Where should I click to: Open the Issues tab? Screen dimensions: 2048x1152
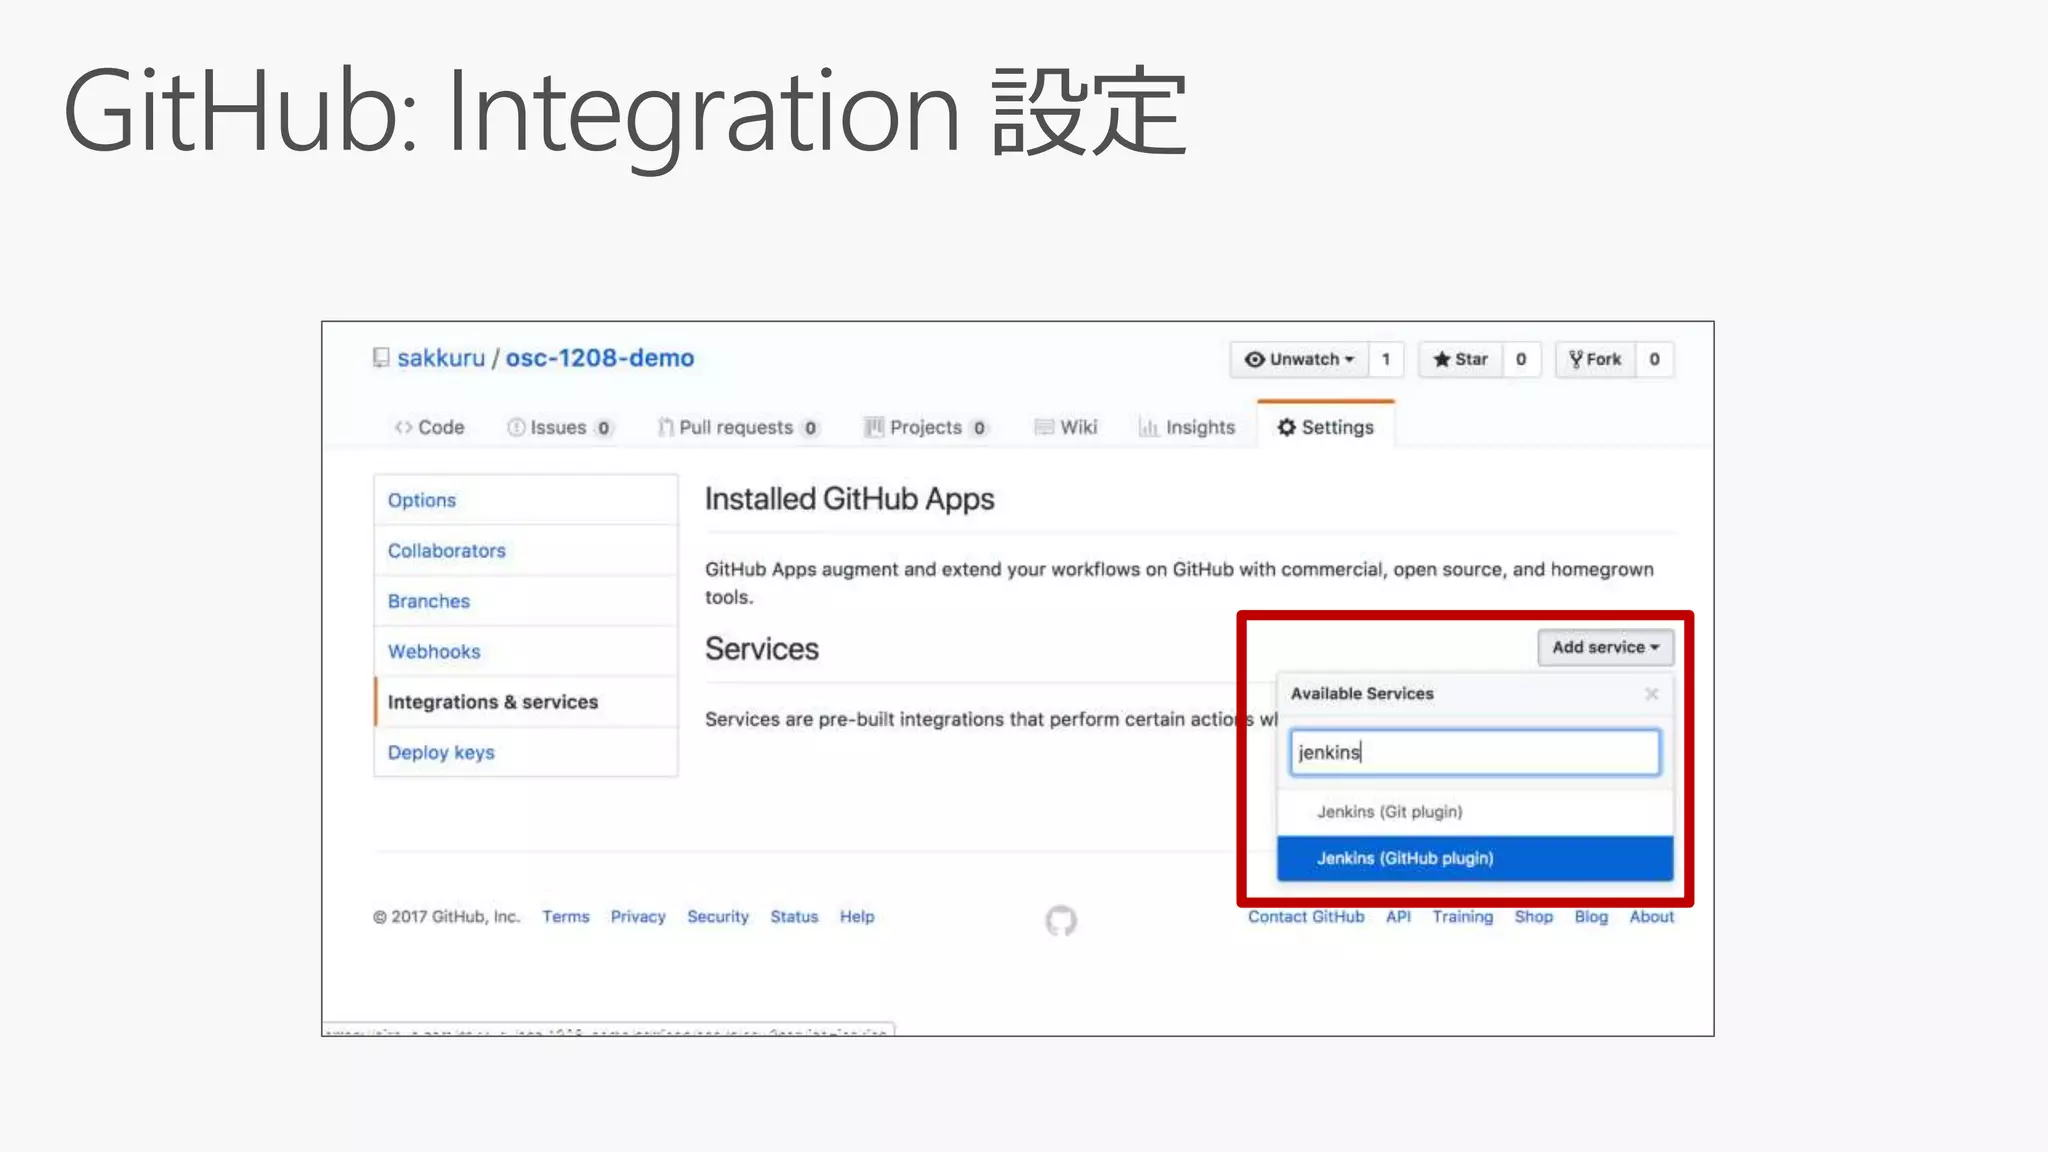coord(559,427)
